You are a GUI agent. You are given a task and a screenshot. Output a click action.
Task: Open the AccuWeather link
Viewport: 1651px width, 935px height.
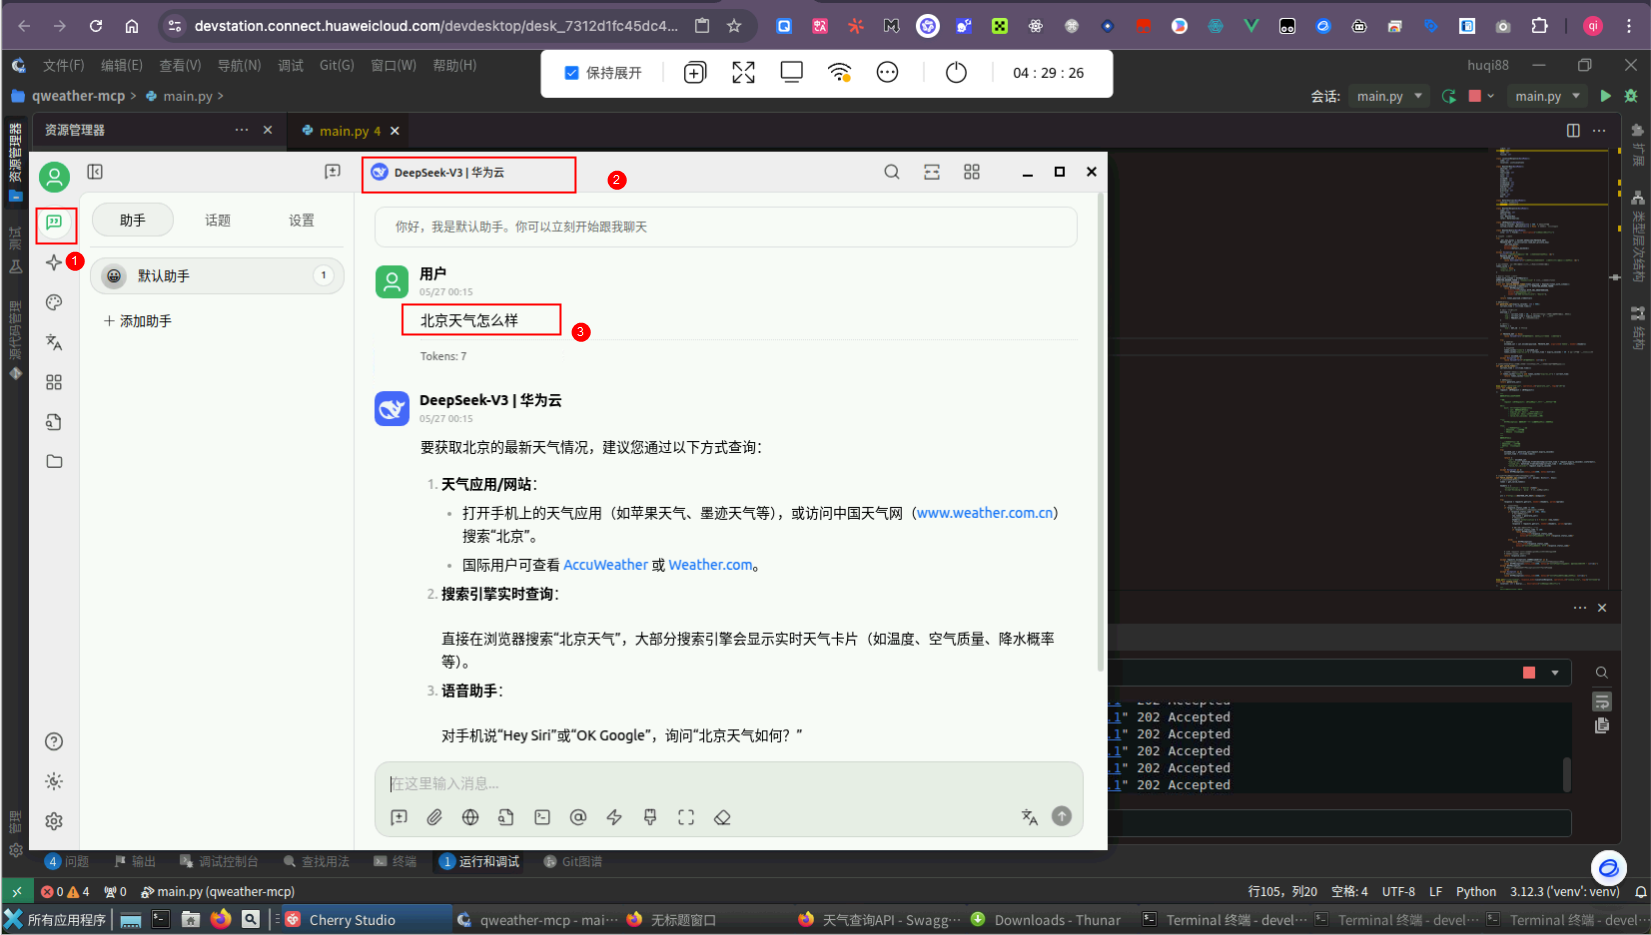tap(605, 565)
